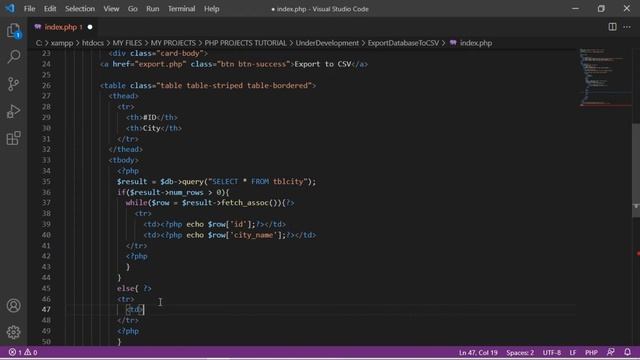
Task: Open the File menu
Action: pos(29,9)
